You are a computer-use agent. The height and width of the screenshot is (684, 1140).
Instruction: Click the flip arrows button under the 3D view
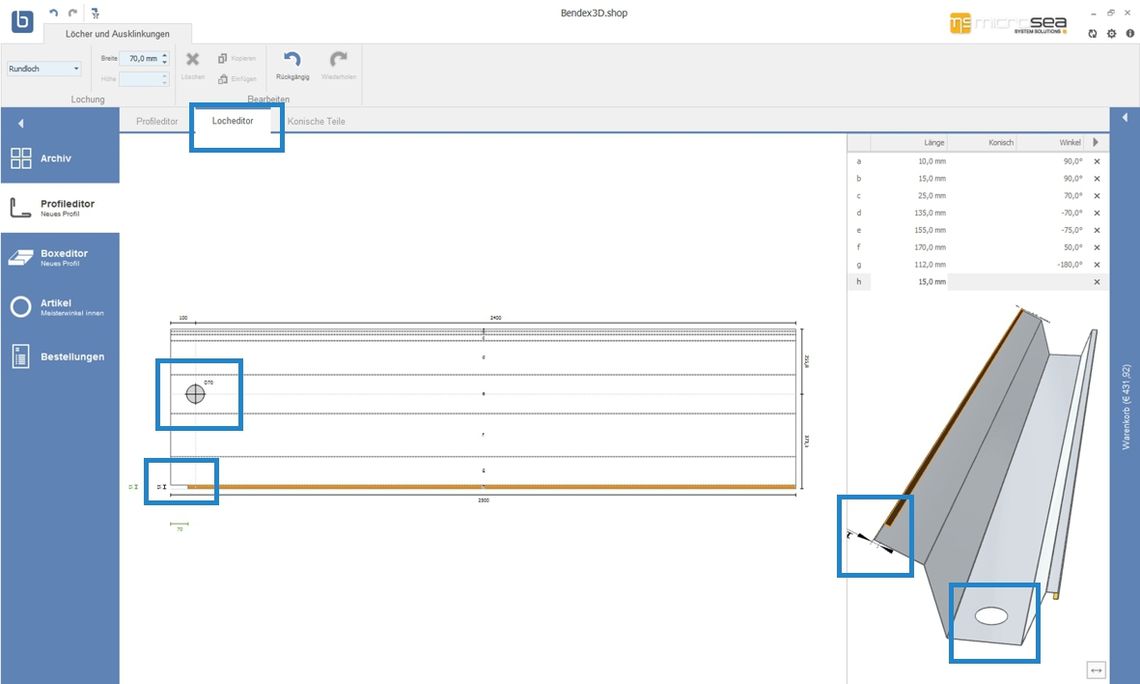[1096, 670]
